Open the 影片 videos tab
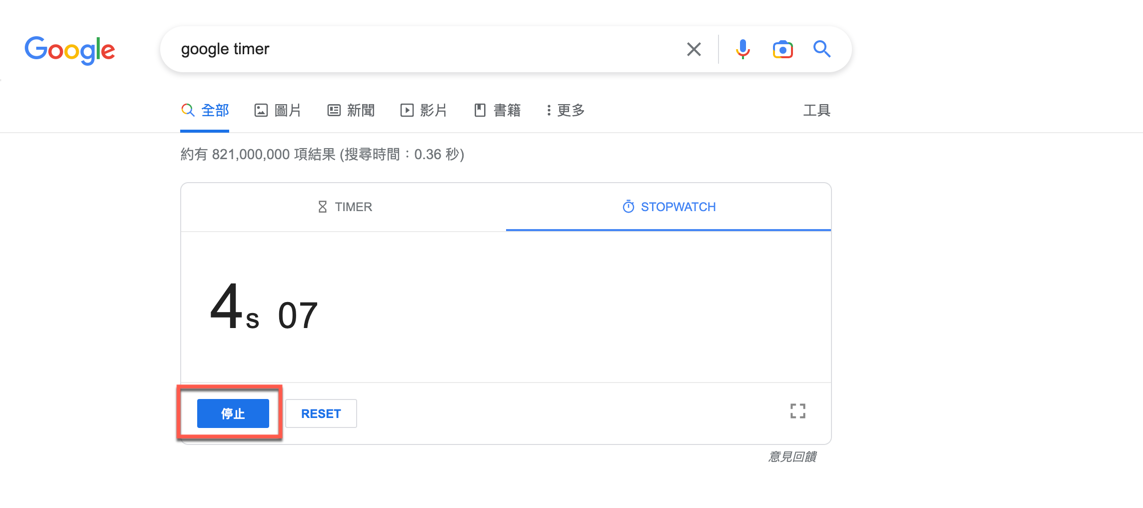Screen dimensions: 1143x508 pos(424,111)
